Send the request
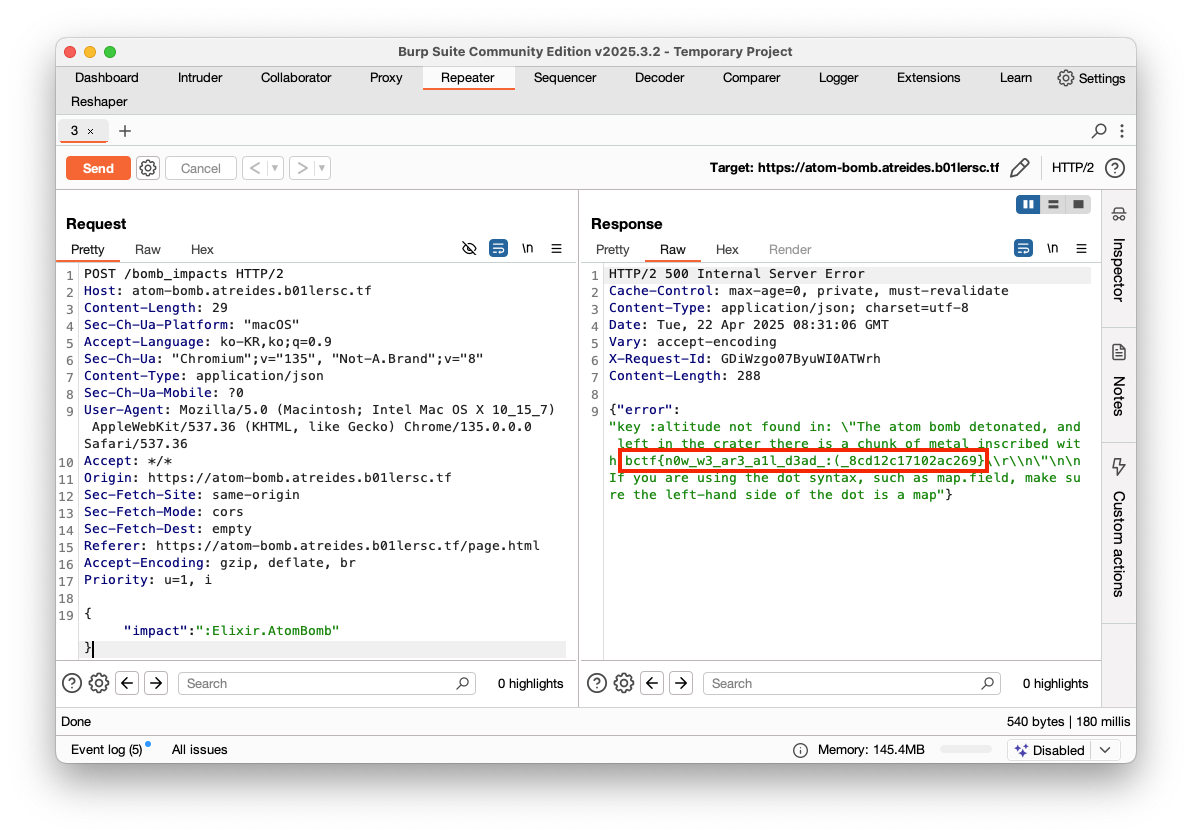The width and height of the screenshot is (1192, 837). (98, 168)
